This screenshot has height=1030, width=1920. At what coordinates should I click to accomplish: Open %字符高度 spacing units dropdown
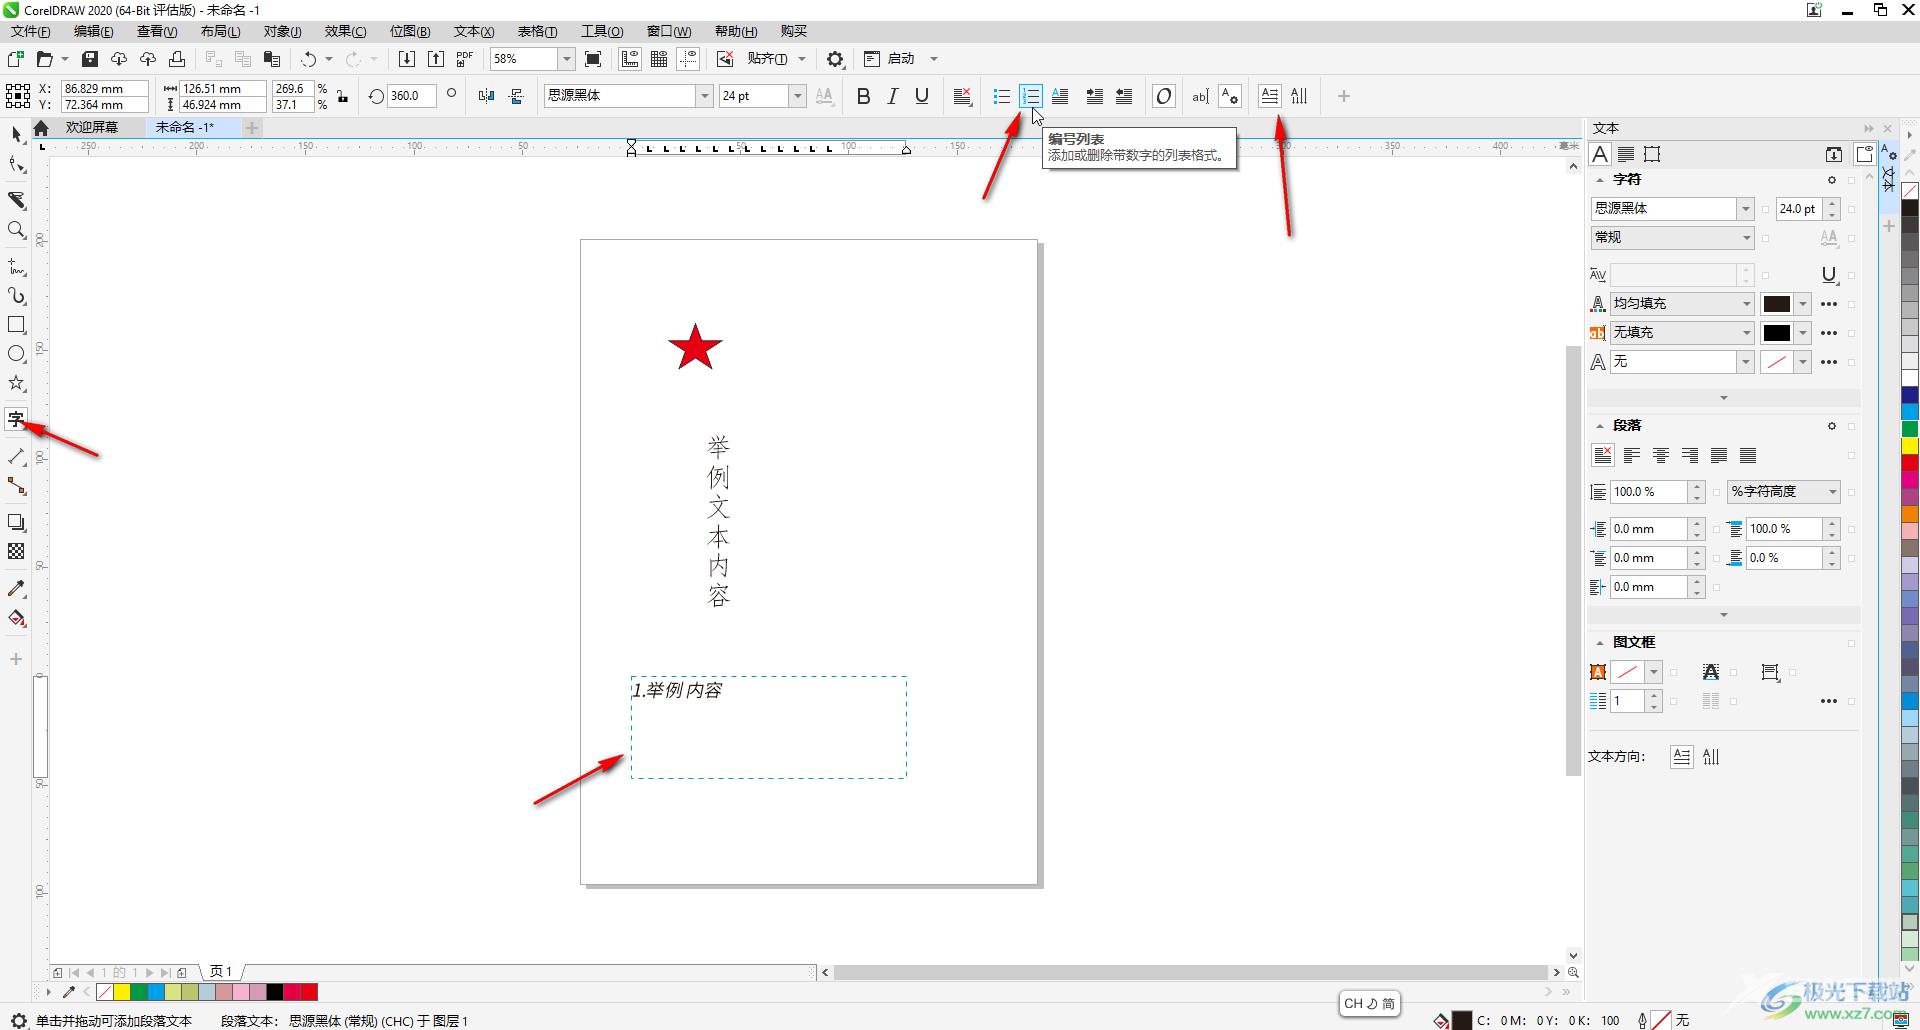tap(1832, 492)
